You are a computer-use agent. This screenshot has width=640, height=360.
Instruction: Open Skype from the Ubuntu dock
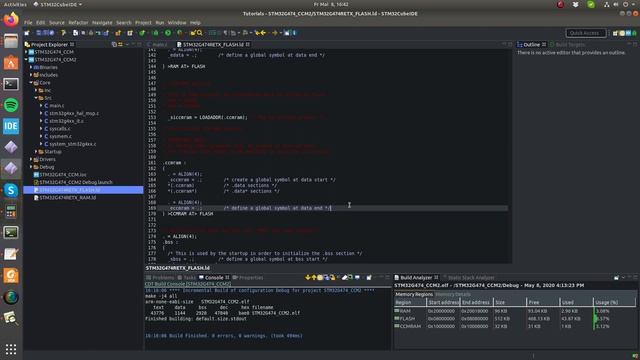click(x=11, y=190)
